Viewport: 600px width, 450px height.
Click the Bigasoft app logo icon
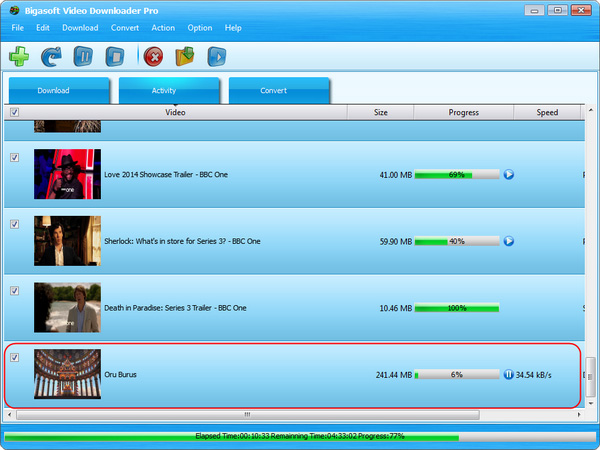pyautogui.click(x=15, y=10)
